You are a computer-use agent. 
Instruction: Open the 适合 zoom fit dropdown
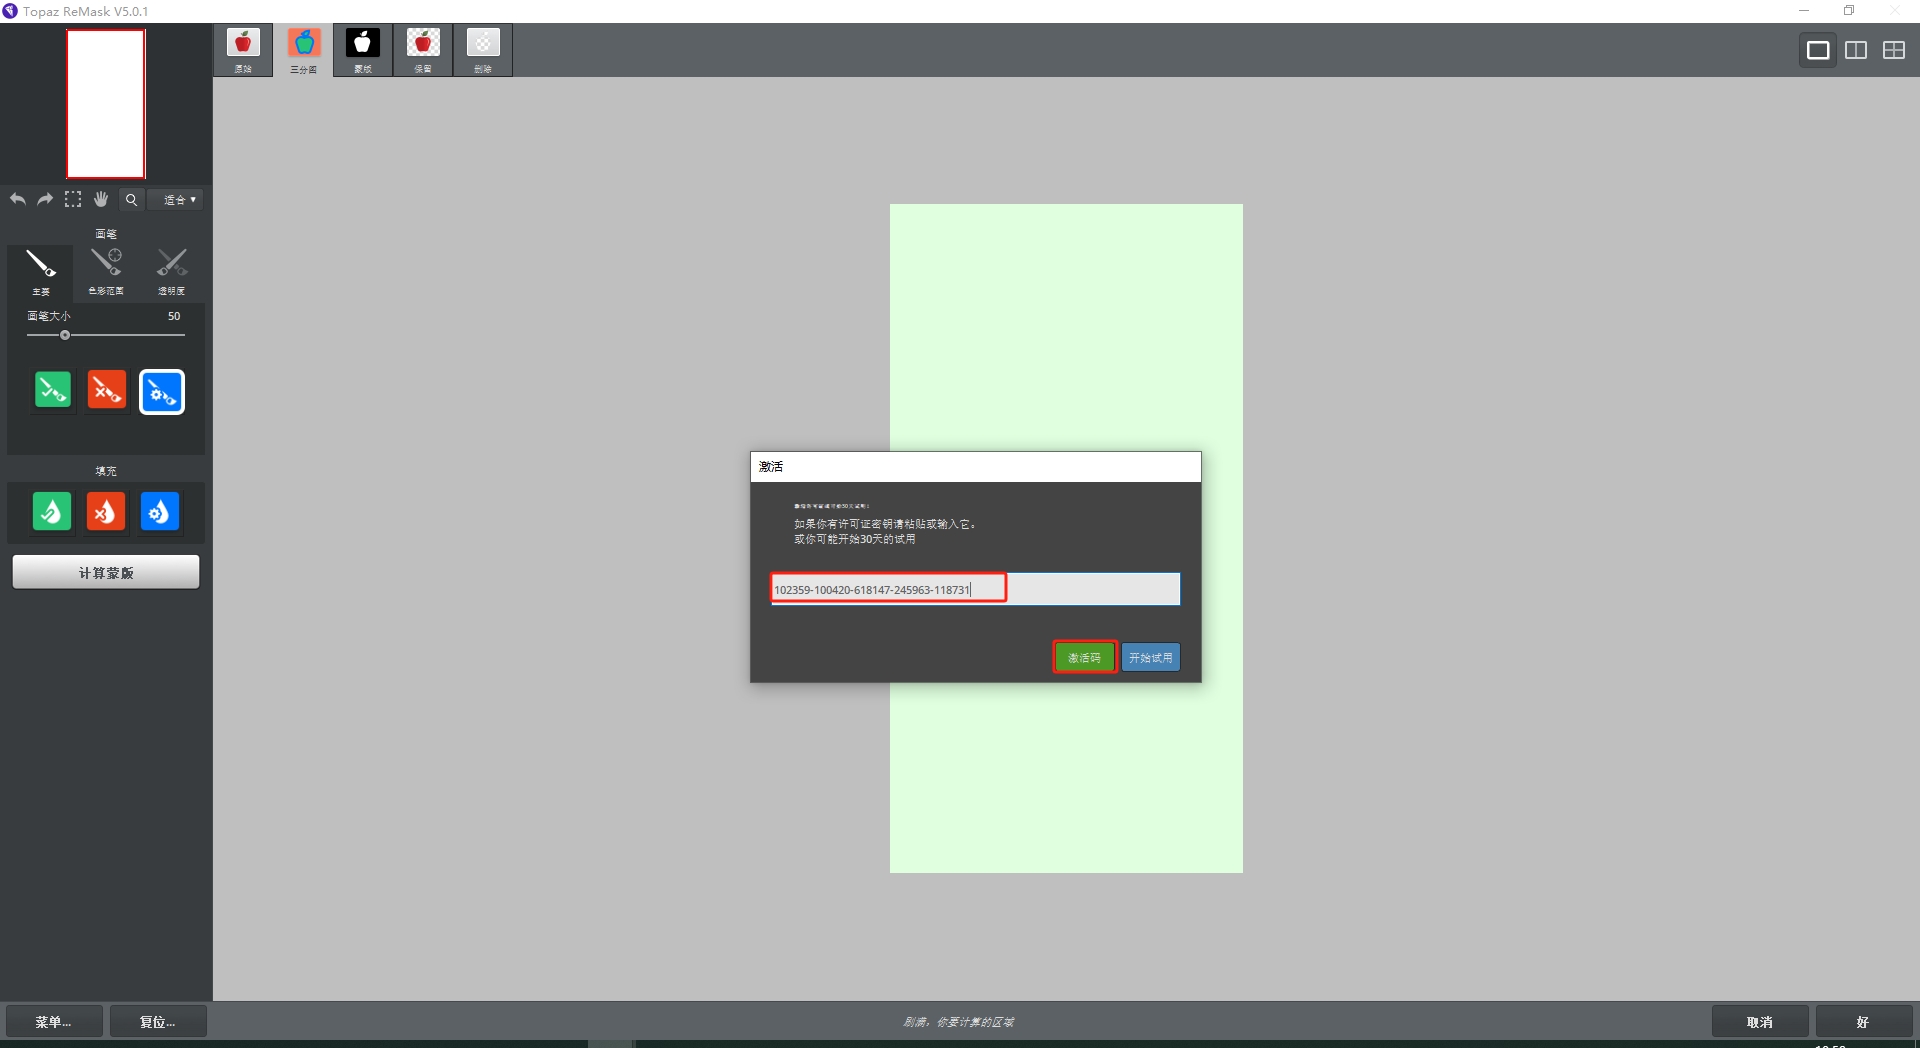[x=176, y=199]
